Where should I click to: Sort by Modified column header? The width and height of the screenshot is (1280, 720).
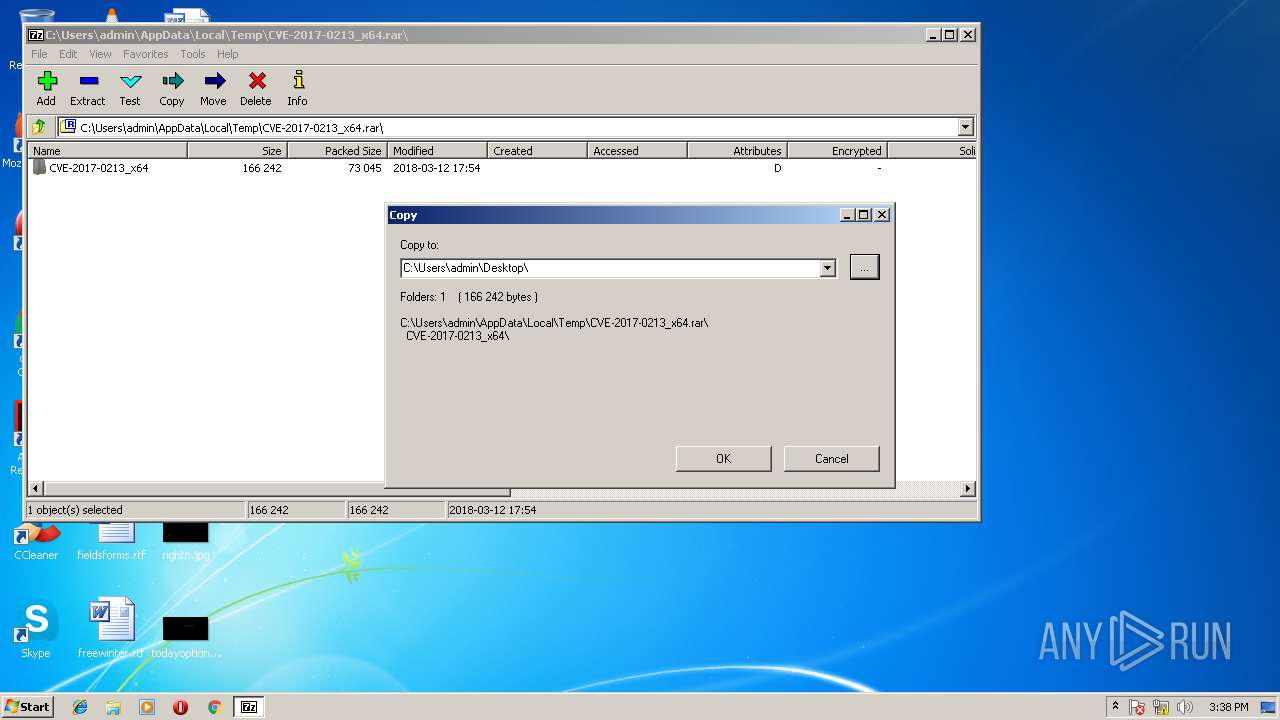(x=437, y=150)
